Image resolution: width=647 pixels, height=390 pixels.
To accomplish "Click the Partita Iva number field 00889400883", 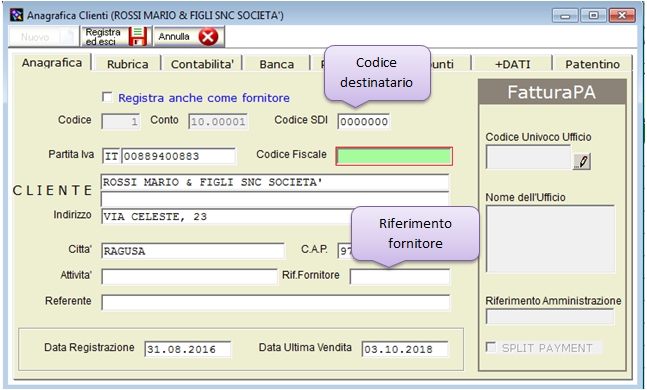I will point(179,156).
